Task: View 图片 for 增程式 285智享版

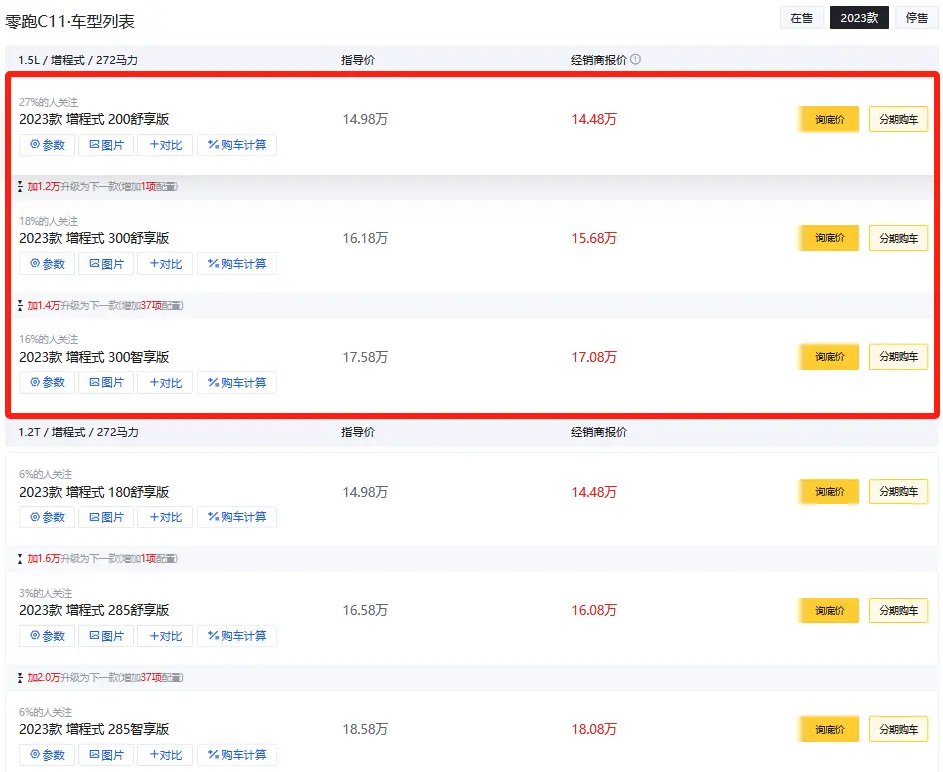Action: click(106, 755)
